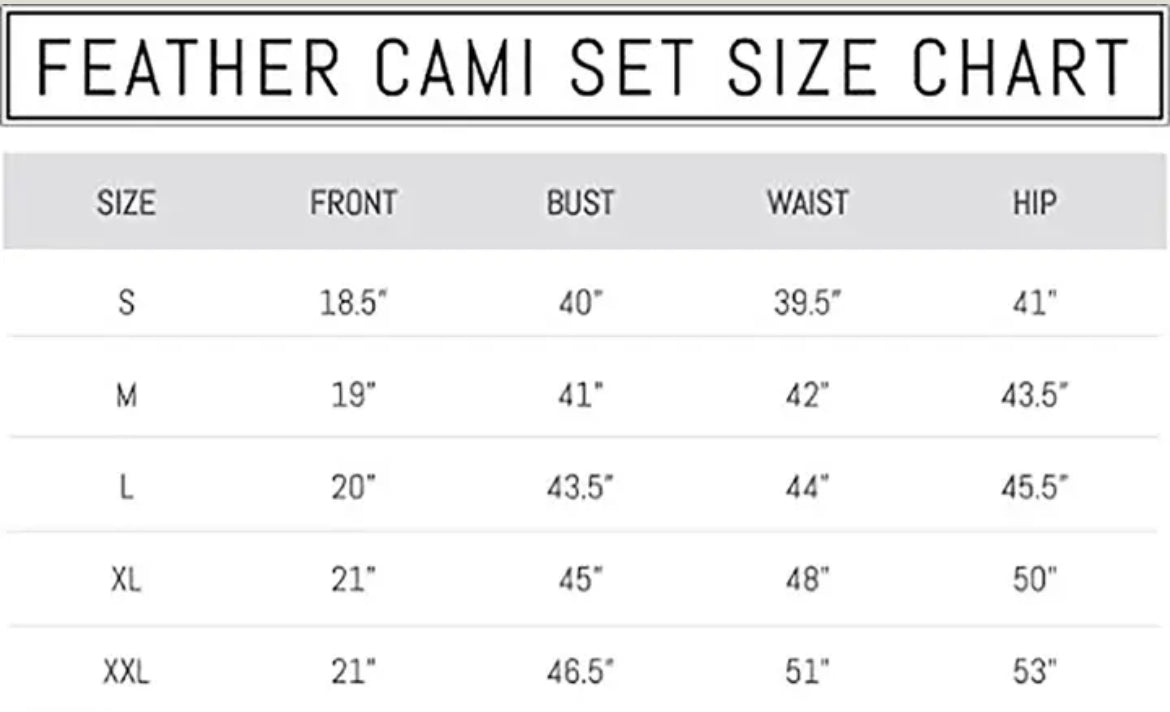
Task: Click the SIZE column header
Action: click(x=126, y=203)
